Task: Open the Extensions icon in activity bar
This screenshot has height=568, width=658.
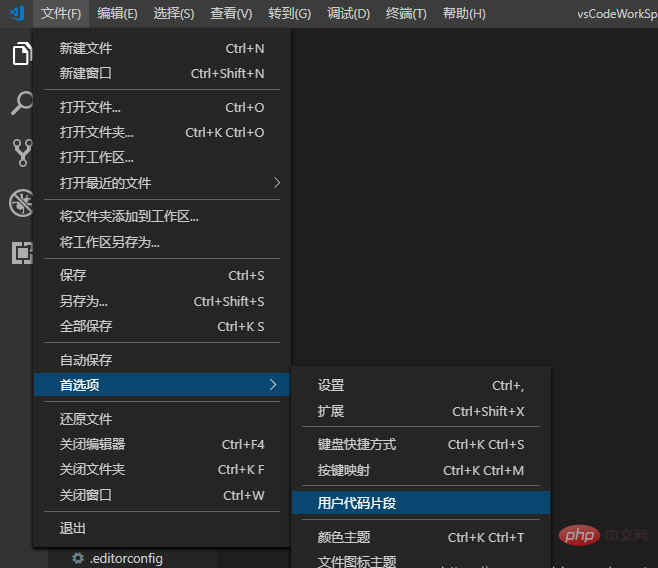Action: (22, 253)
